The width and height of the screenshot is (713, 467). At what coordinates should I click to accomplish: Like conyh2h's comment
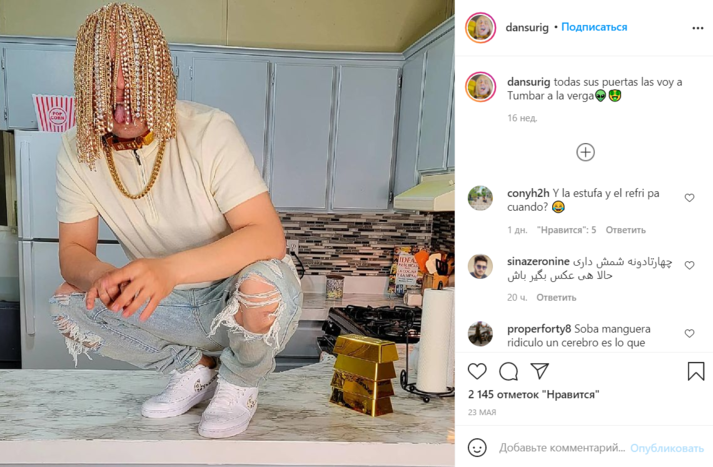[689, 198]
